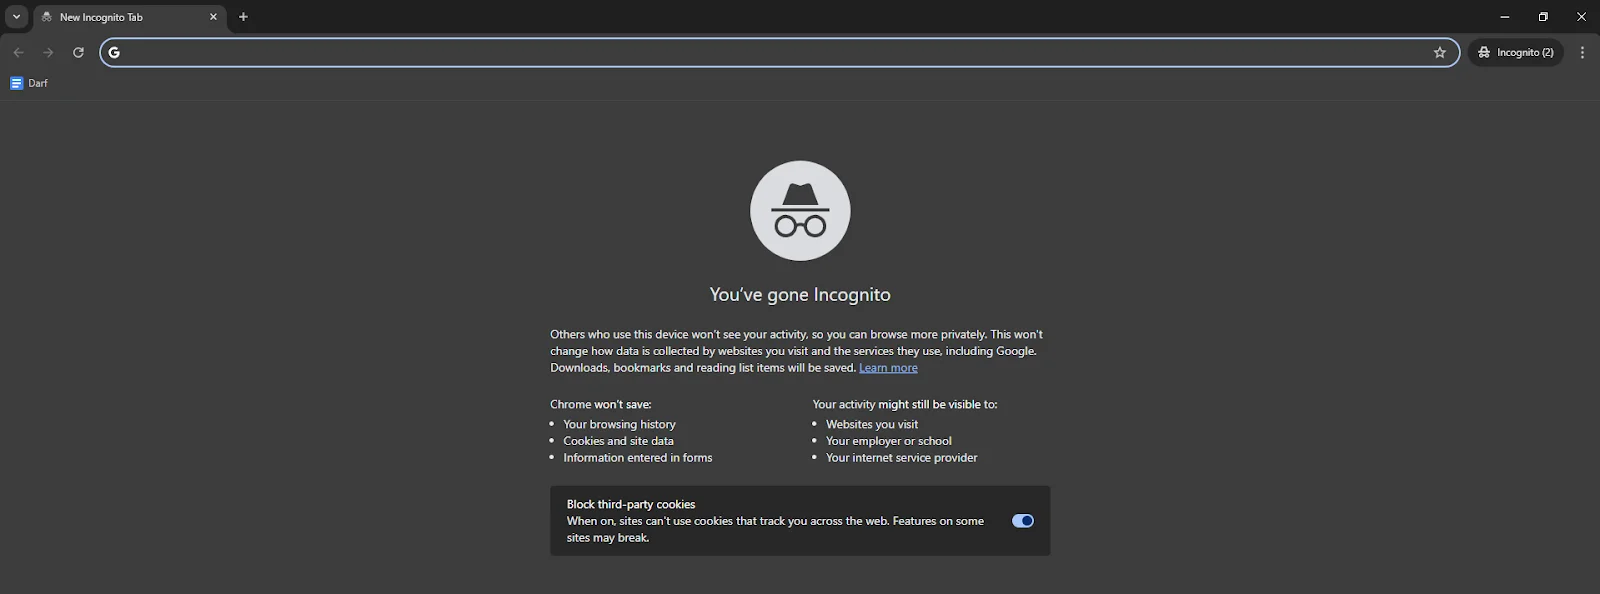Viewport: 1600px width, 594px height.
Task: Open the Incognito (2) profile button
Action: (1515, 52)
